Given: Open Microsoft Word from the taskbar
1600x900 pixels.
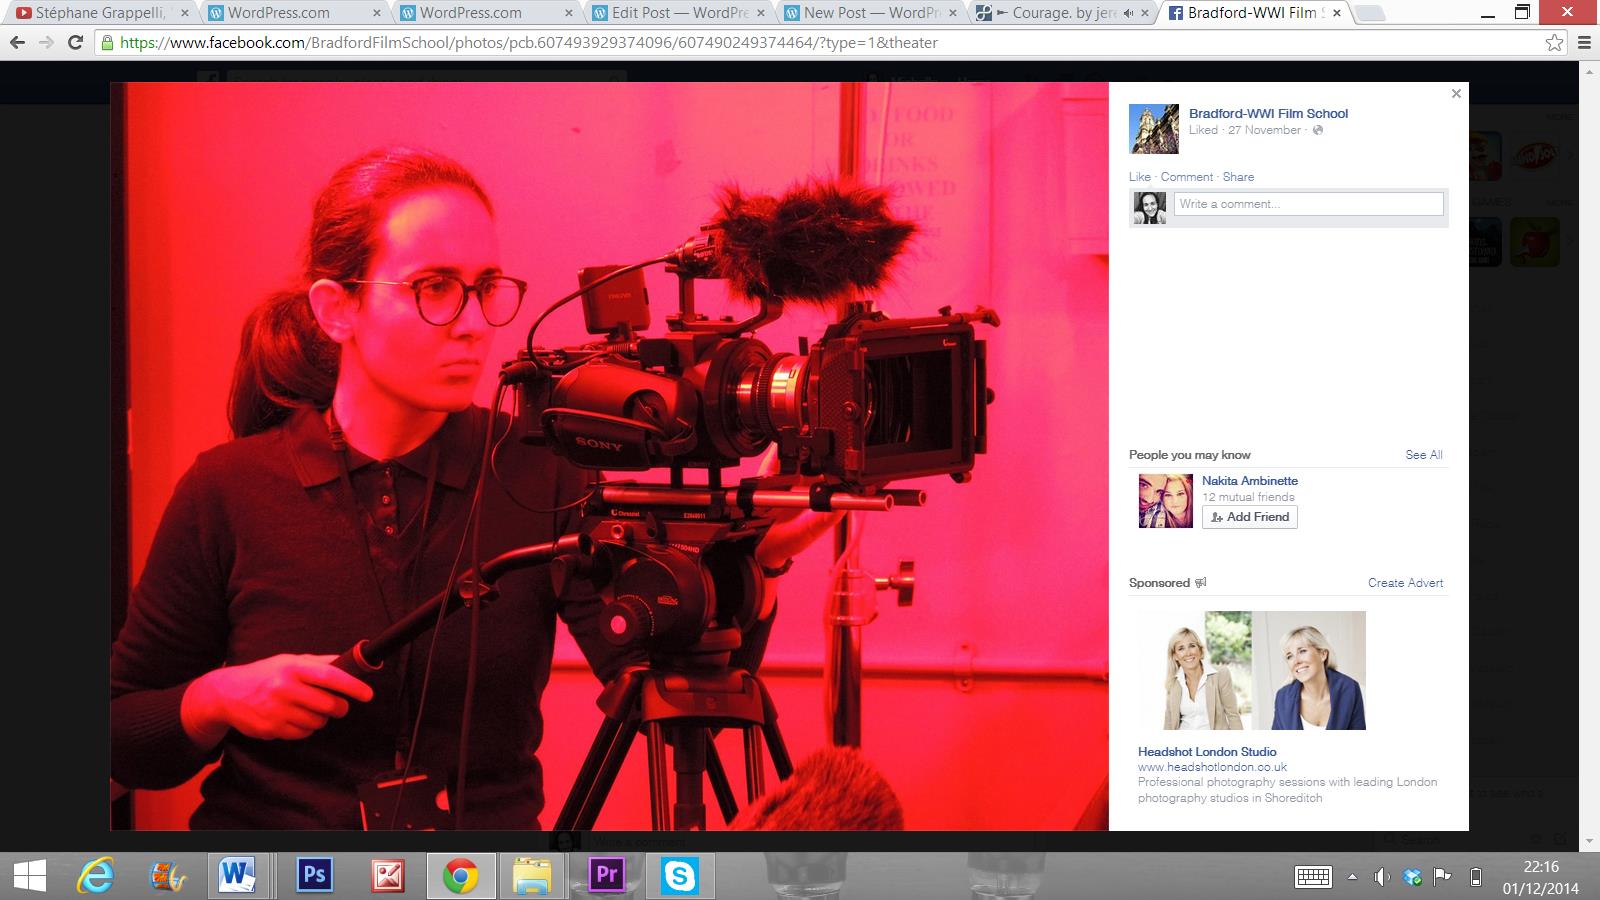Looking at the screenshot, I should tap(238, 876).
